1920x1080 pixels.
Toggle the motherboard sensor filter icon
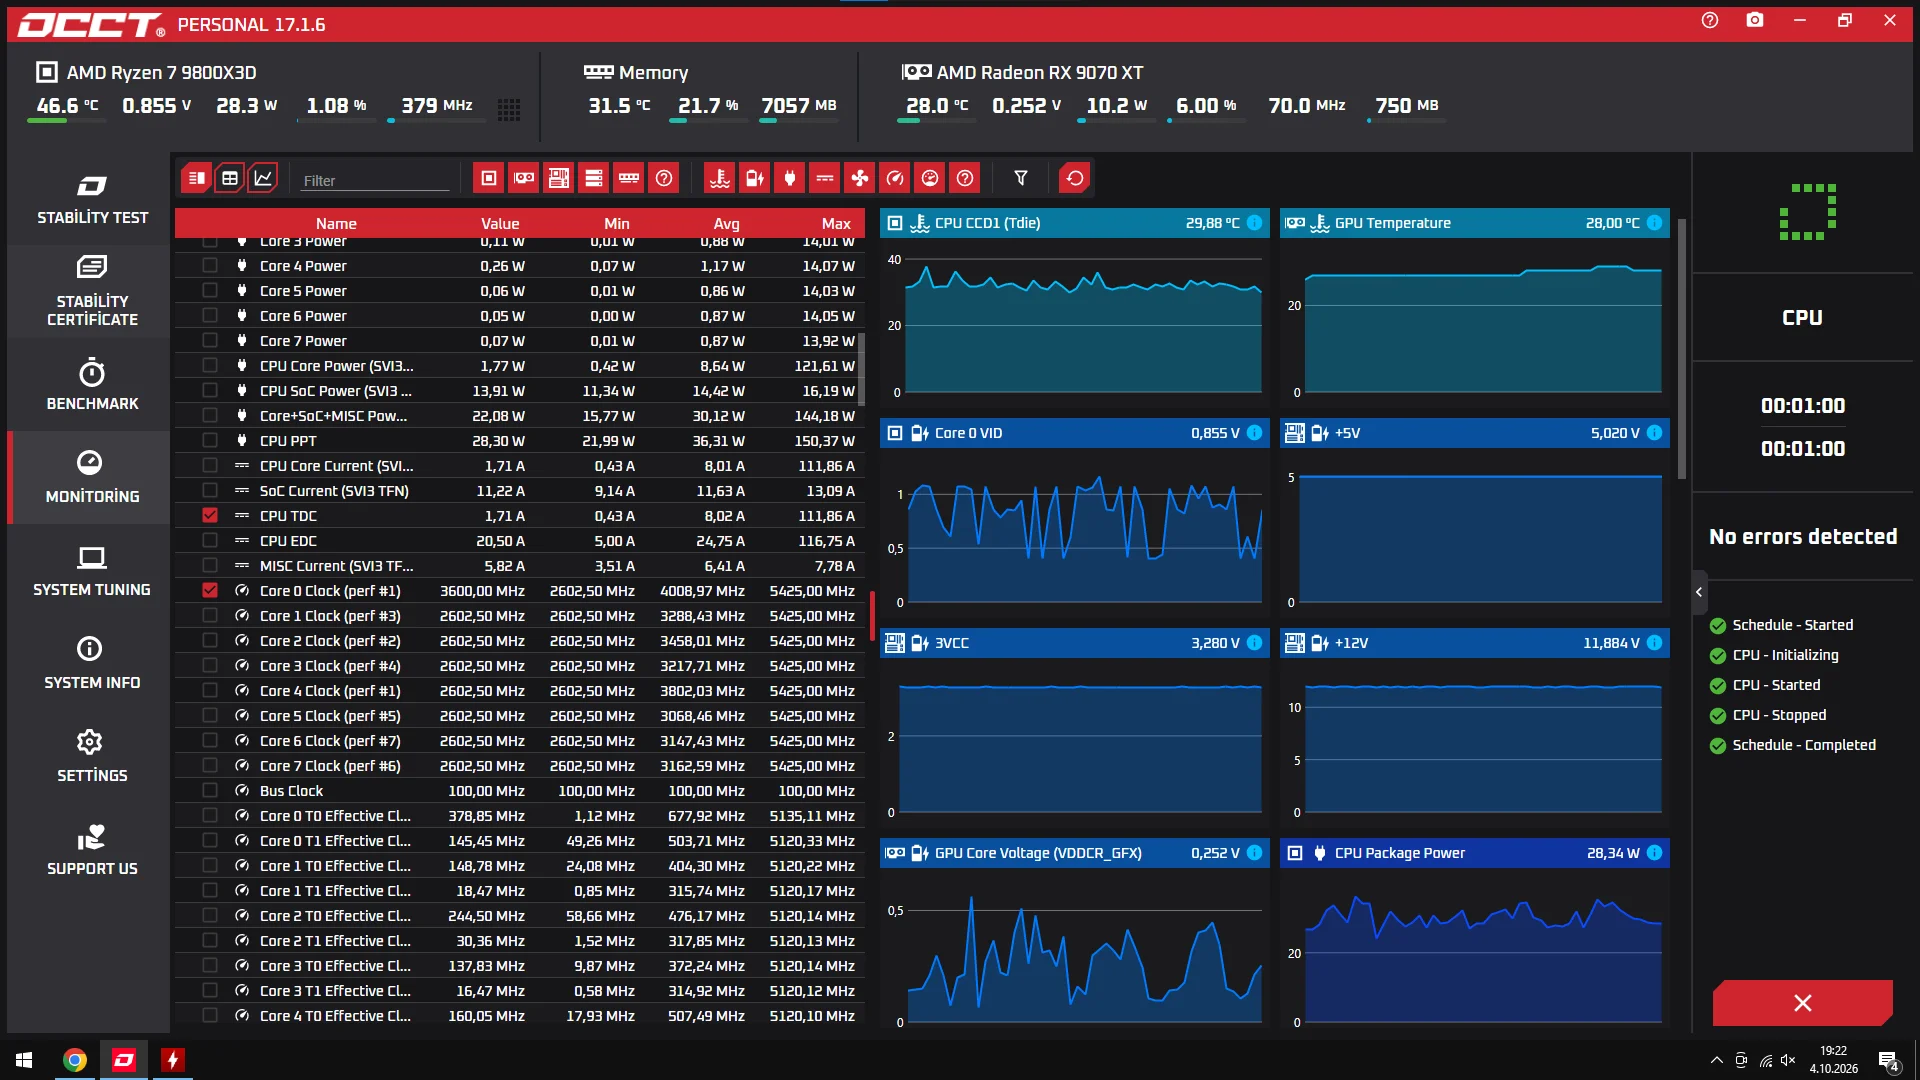[559, 178]
